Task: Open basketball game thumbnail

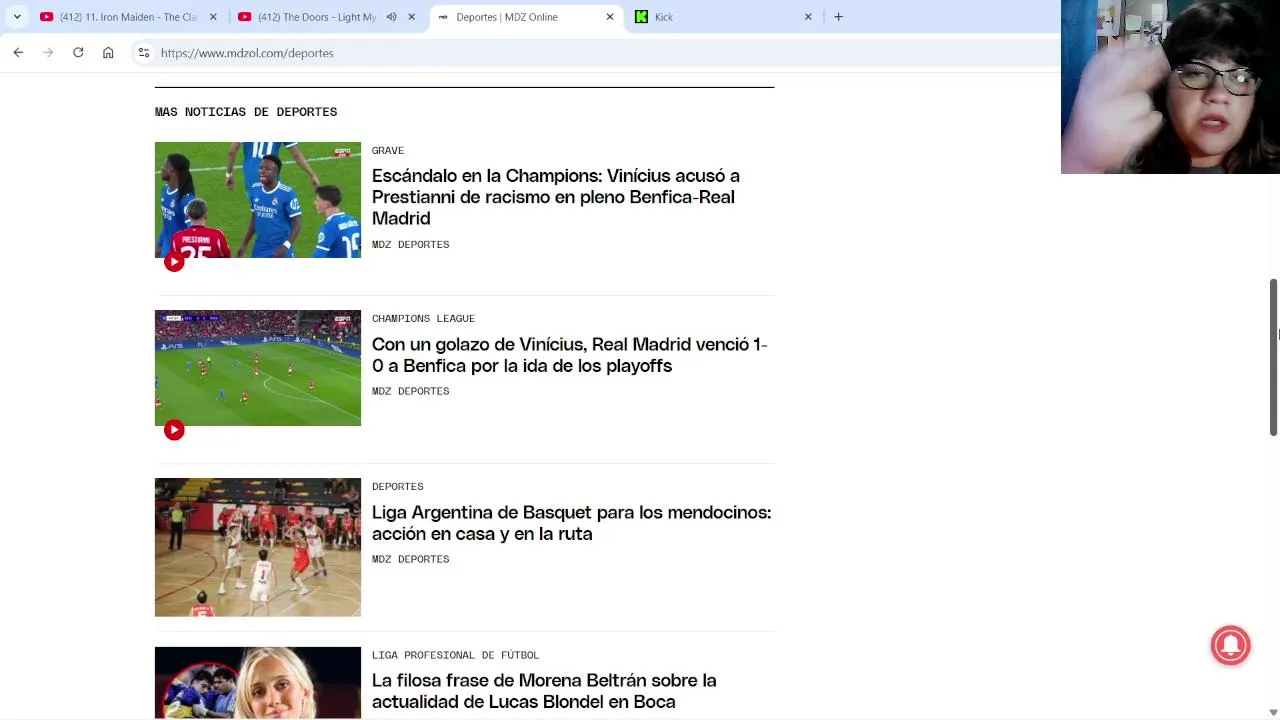Action: (x=258, y=547)
